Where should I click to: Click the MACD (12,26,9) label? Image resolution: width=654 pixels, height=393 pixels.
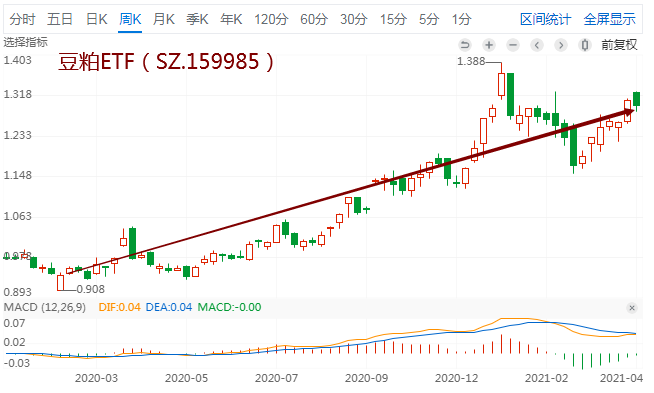45,307
